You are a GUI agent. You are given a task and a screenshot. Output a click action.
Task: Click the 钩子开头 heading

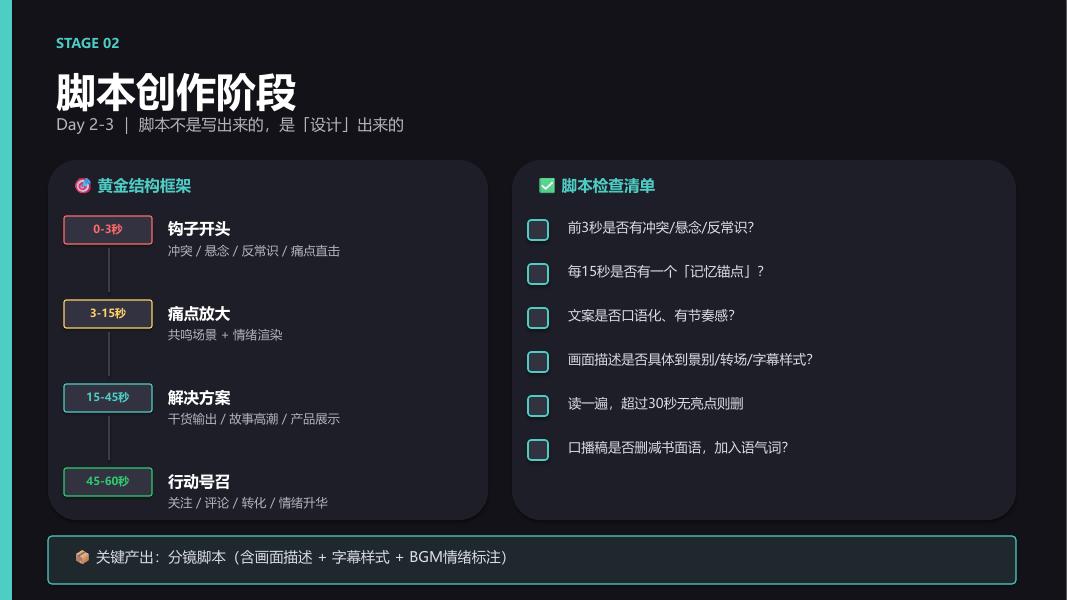pos(199,229)
